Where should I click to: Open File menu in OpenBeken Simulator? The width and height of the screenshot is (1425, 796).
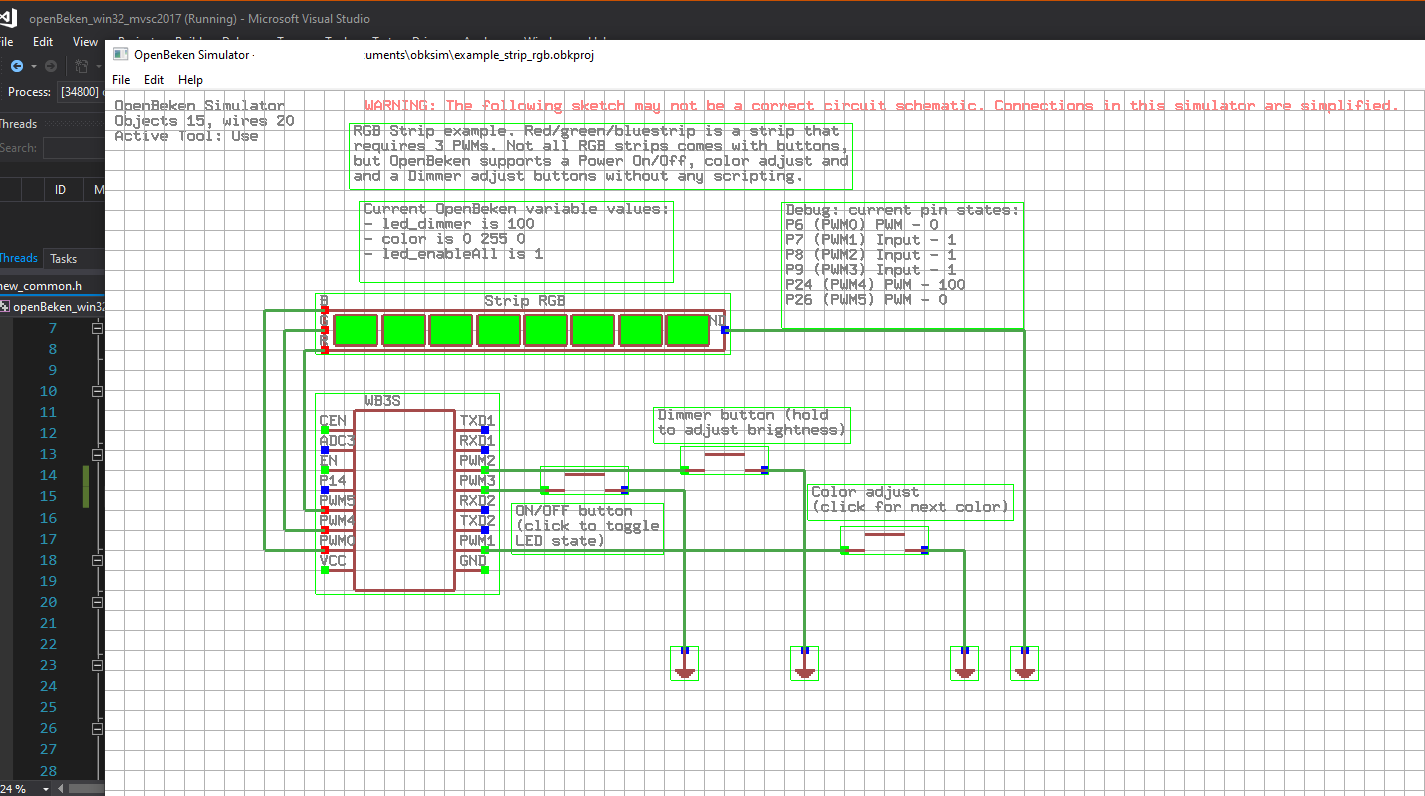[120, 80]
